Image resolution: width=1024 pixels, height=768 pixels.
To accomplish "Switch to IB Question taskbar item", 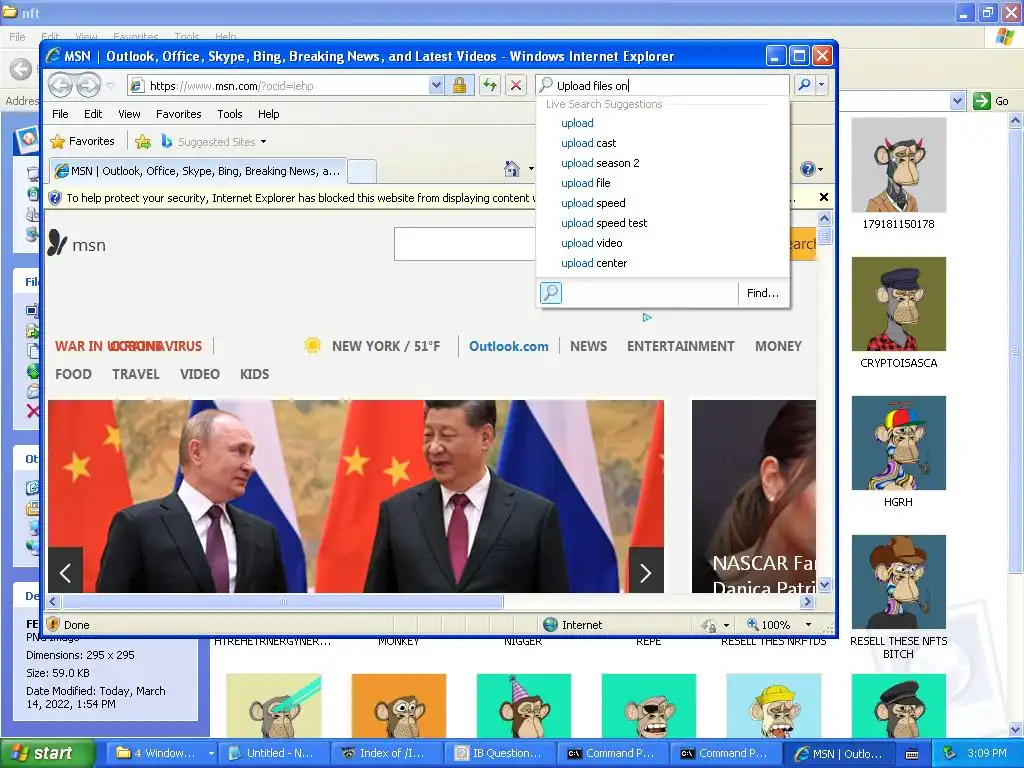I will [x=500, y=754].
